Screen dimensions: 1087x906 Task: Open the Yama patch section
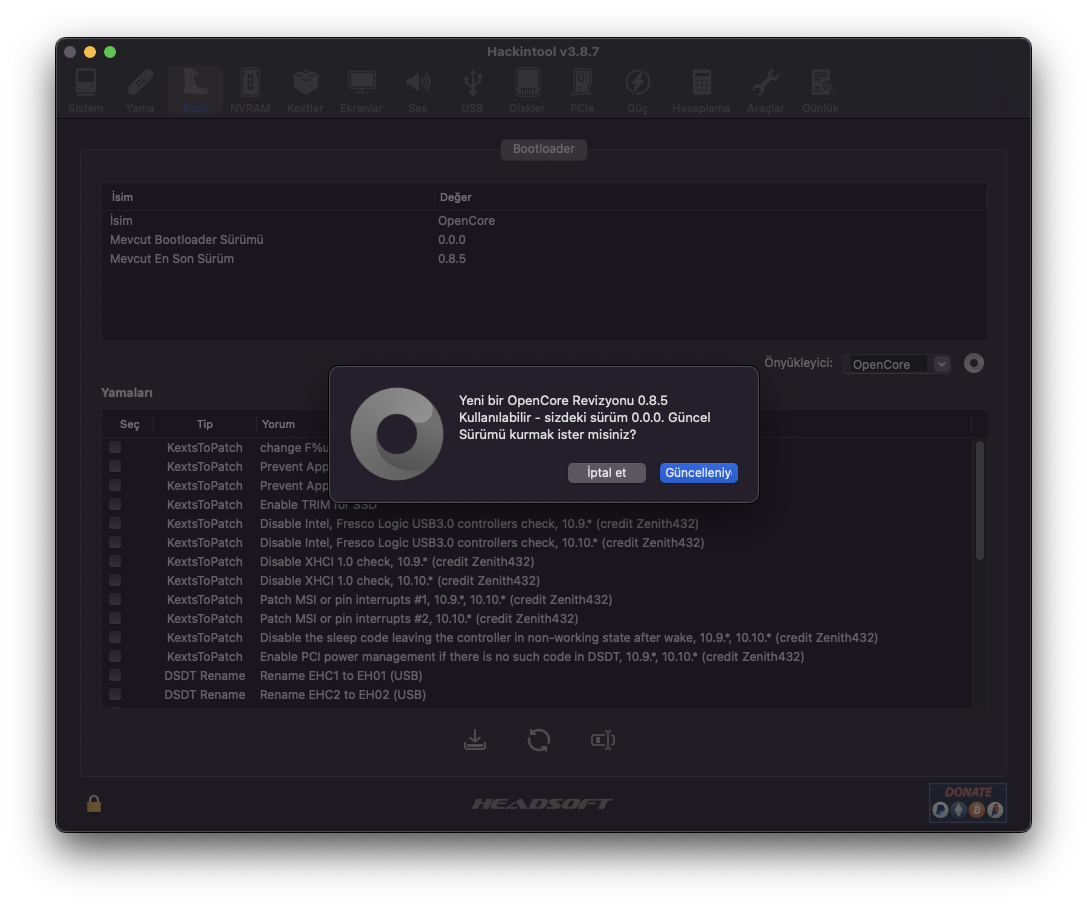click(140, 90)
